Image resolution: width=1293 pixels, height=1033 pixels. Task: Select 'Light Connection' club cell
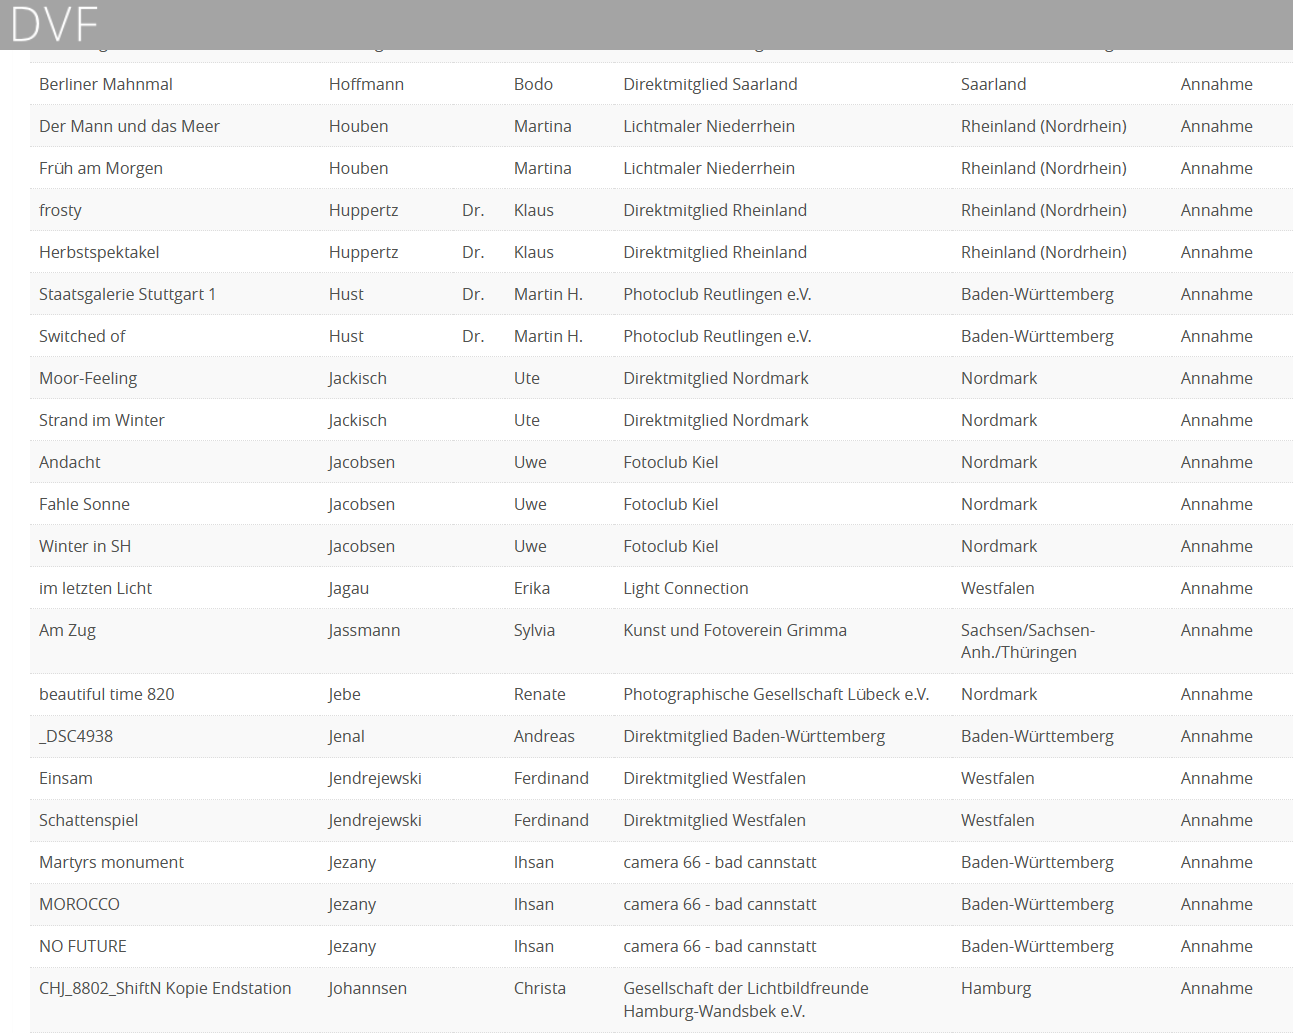[x=686, y=588]
